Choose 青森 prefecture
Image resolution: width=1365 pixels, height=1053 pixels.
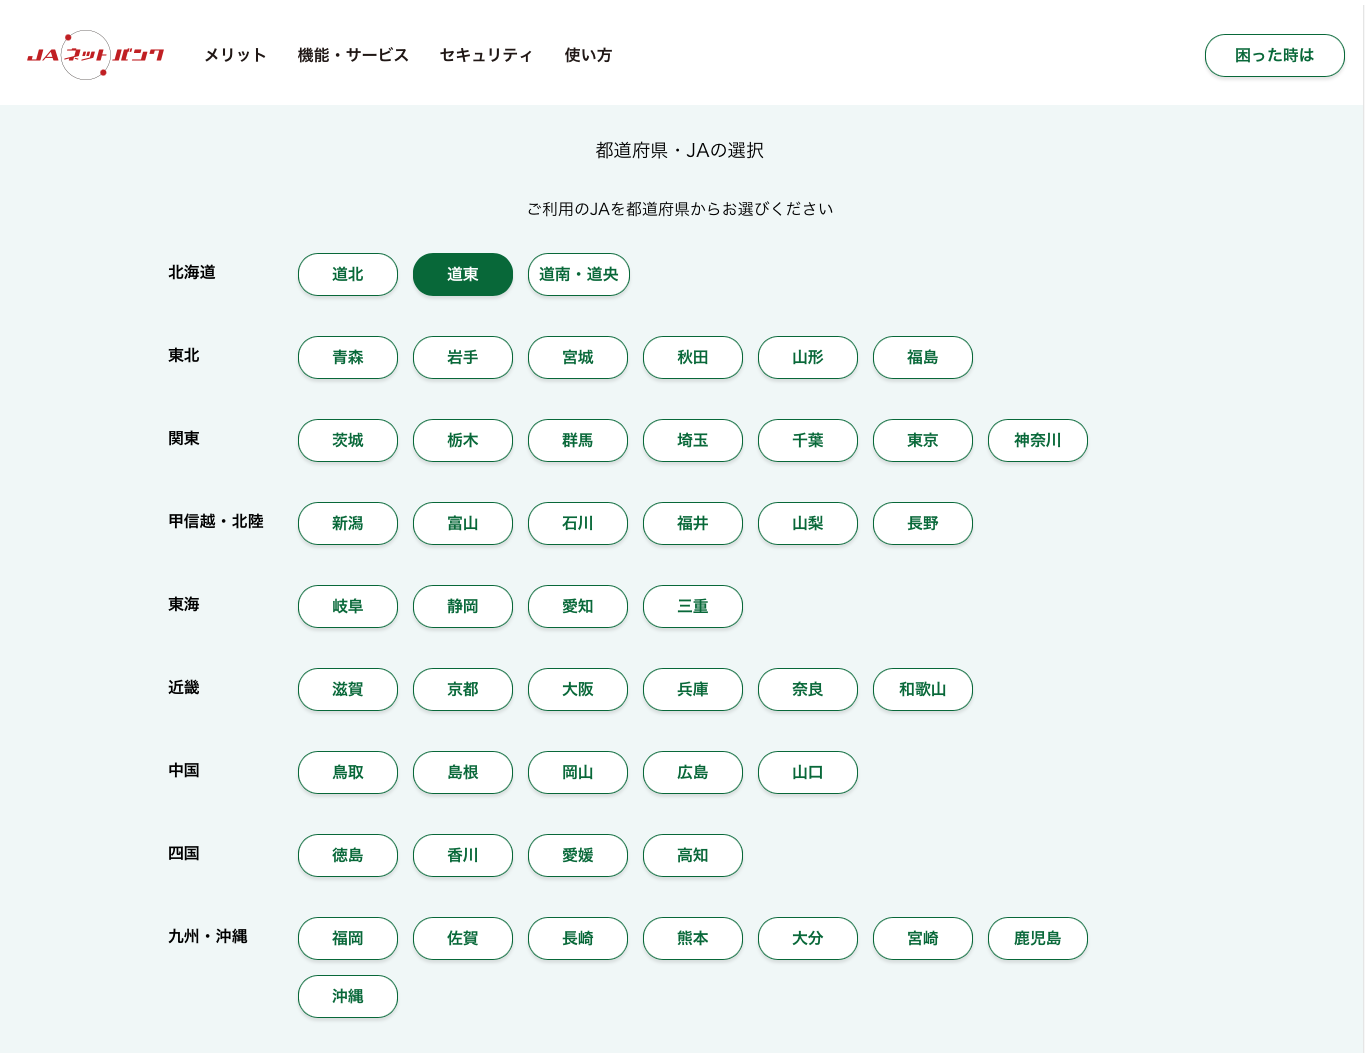(x=348, y=357)
